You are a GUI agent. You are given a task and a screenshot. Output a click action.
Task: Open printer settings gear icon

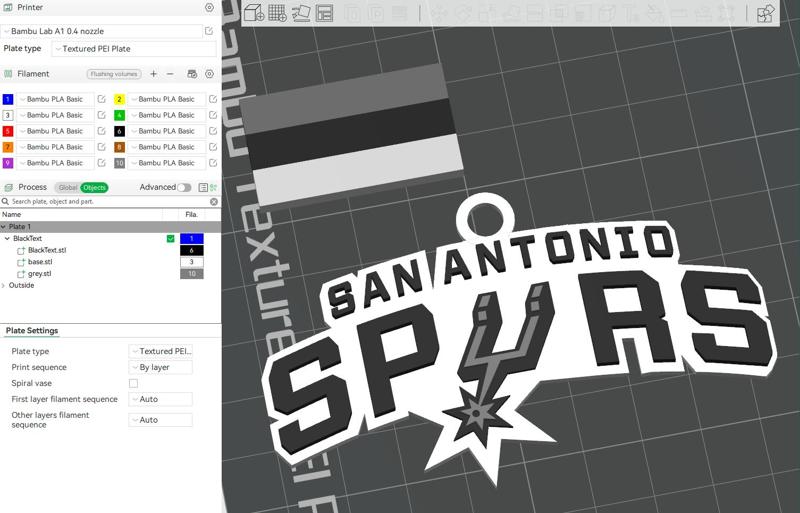point(209,8)
